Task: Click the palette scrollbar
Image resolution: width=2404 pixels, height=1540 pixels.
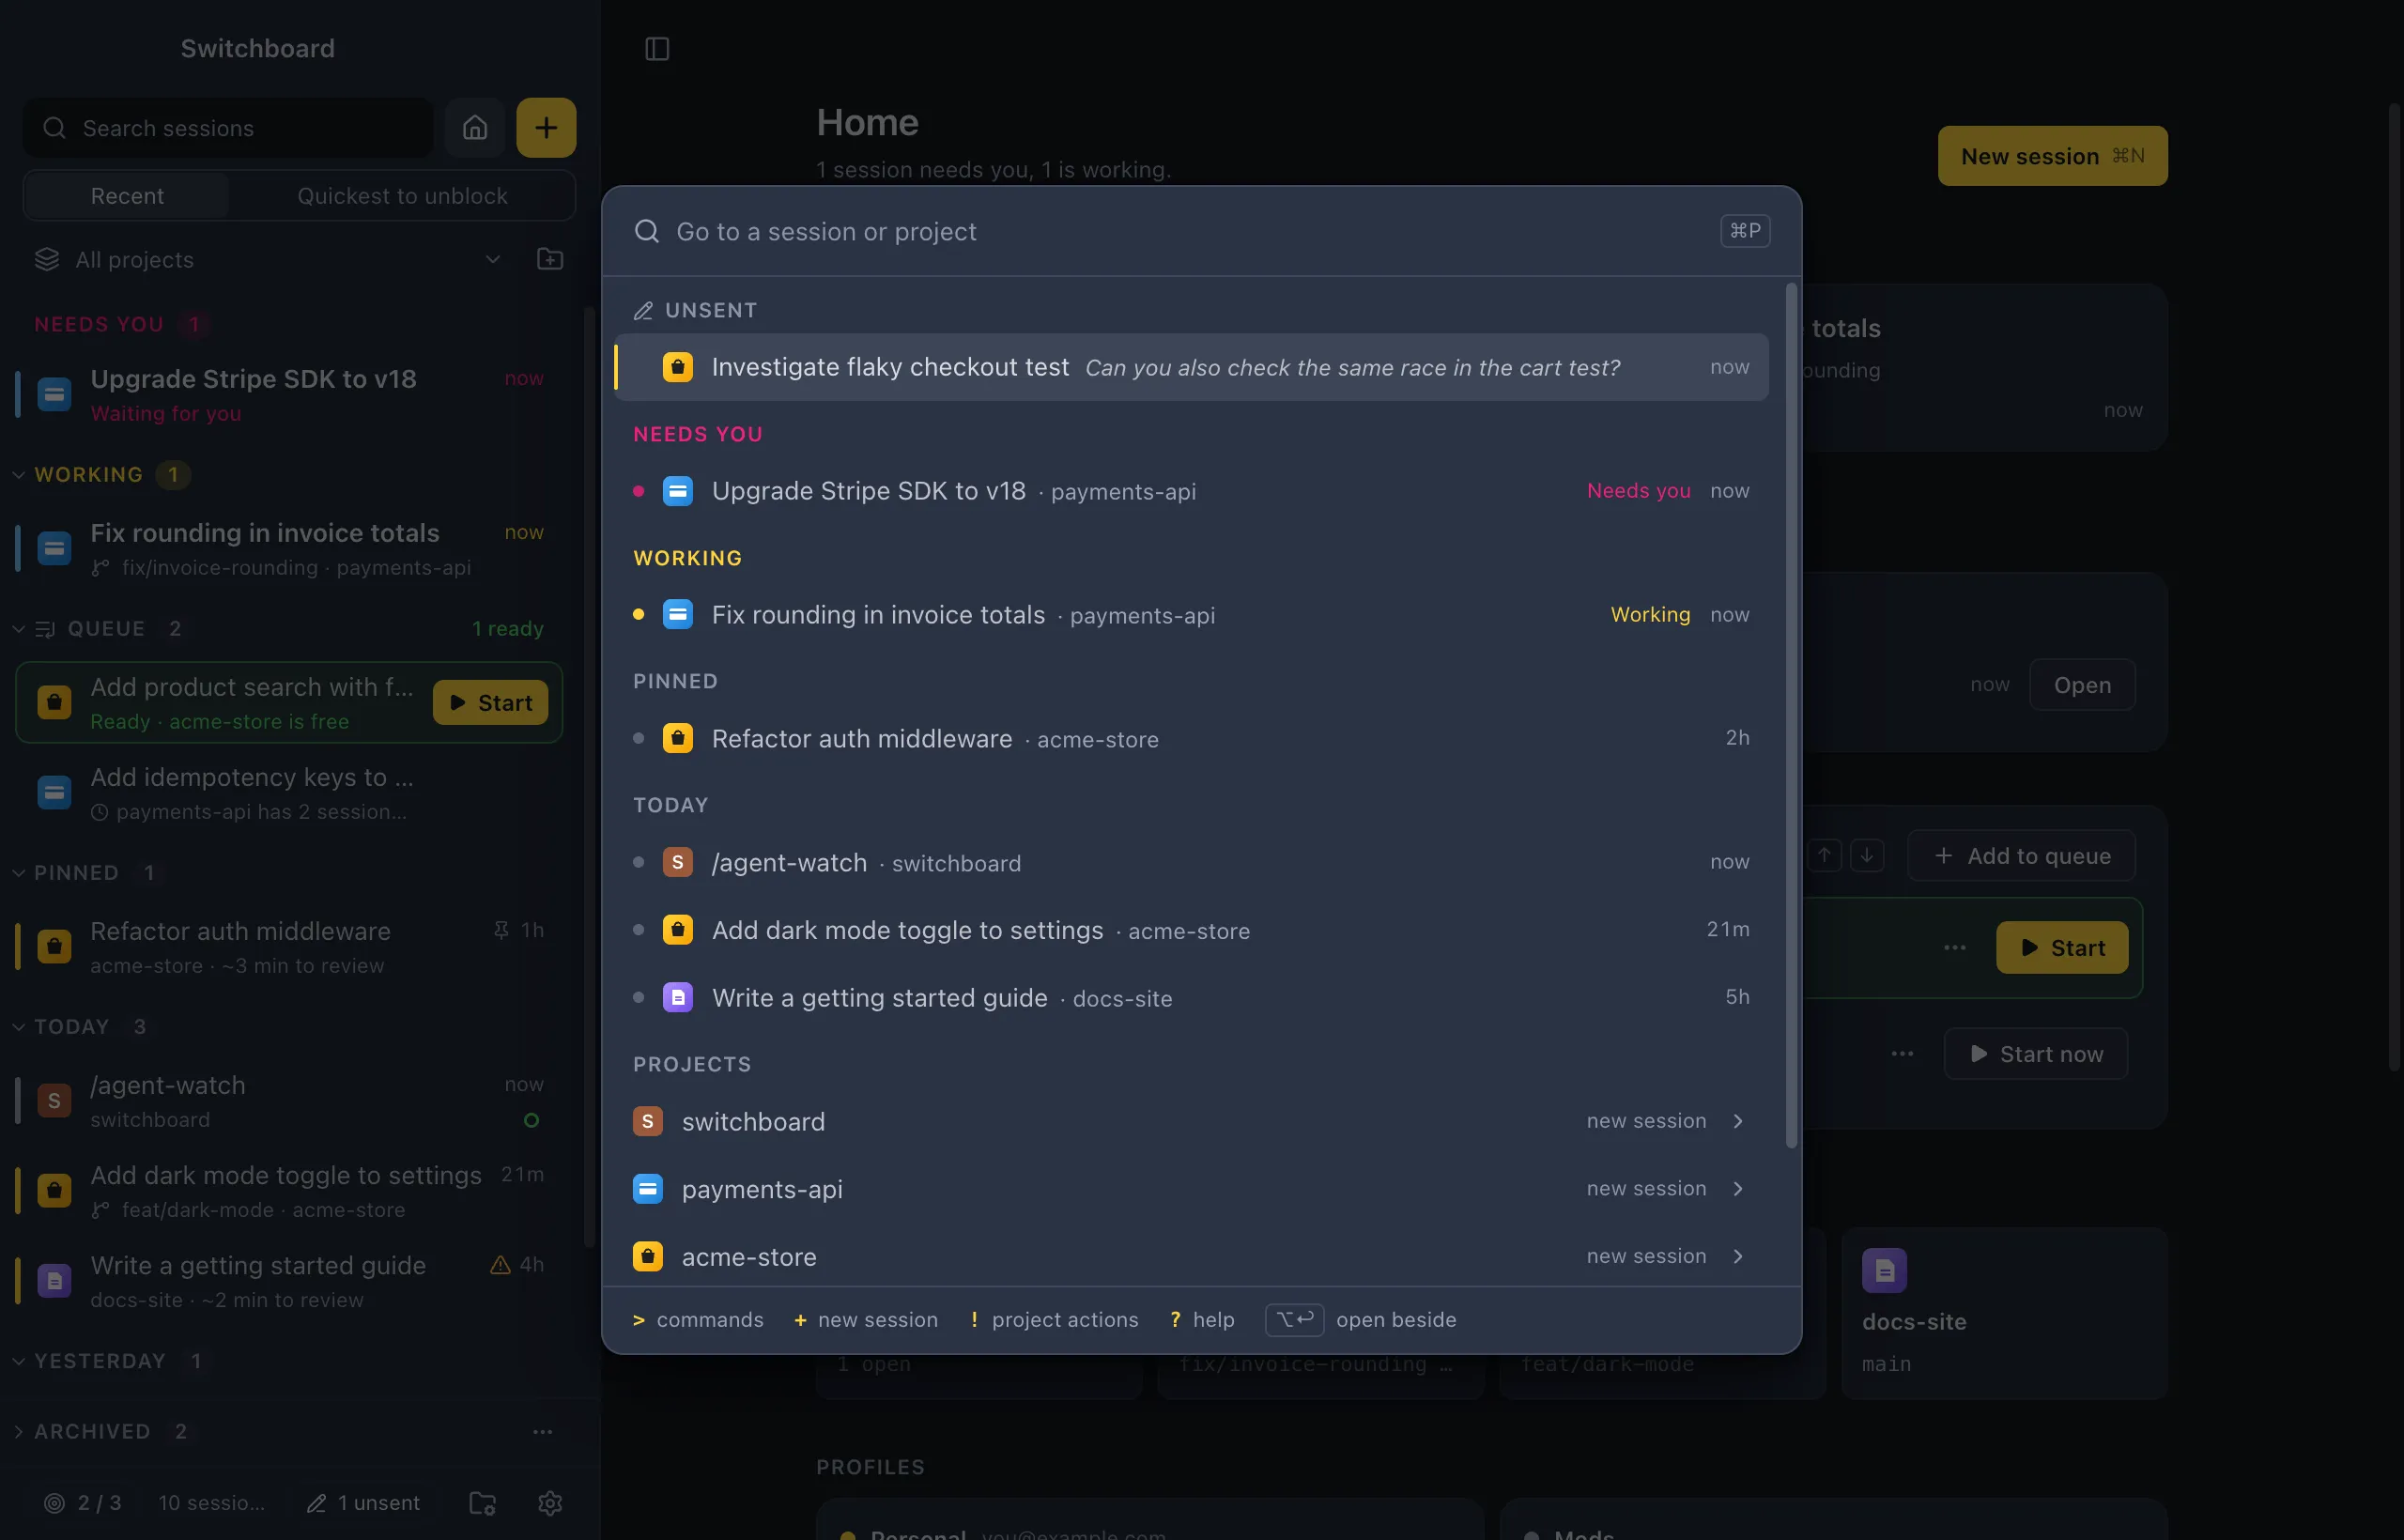Action: [1791, 715]
